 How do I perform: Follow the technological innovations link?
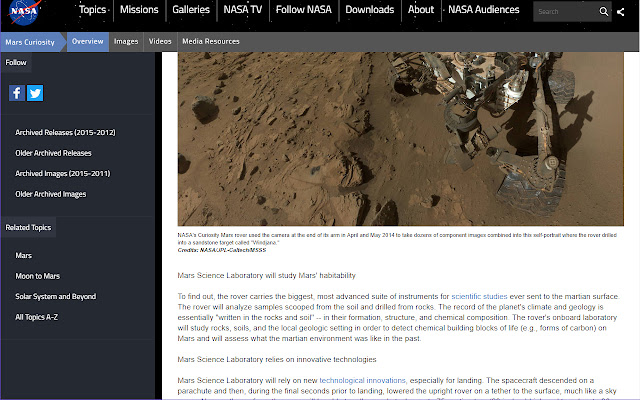[362, 380]
